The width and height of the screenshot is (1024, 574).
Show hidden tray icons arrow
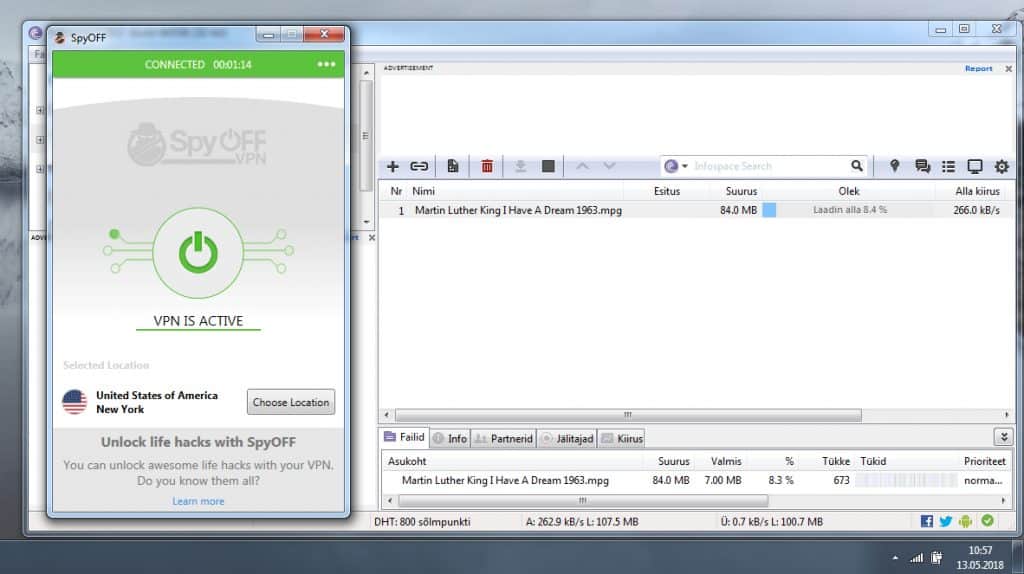(x=895, y=558)
